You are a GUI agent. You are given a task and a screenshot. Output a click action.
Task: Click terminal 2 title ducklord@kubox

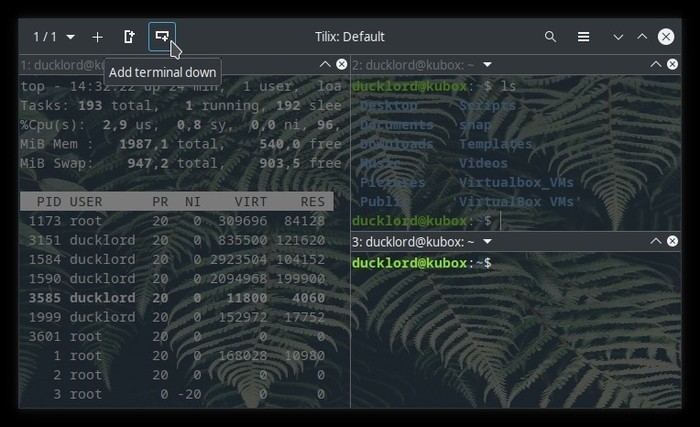coord(413,65)
